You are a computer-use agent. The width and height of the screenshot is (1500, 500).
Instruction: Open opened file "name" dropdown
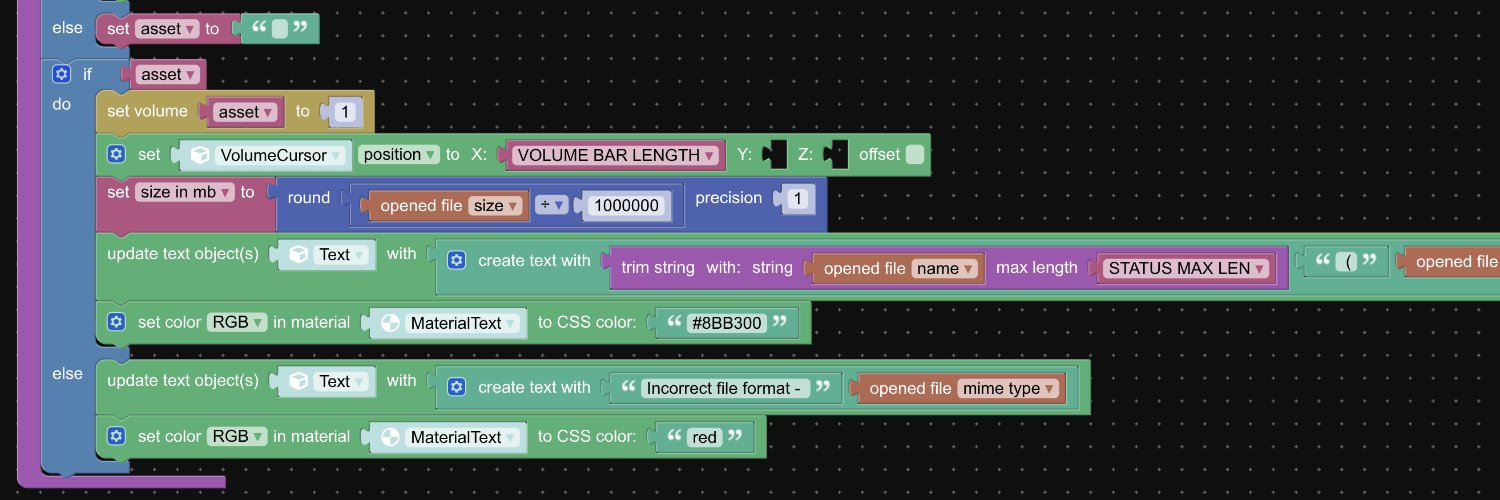tap(942, 268)
